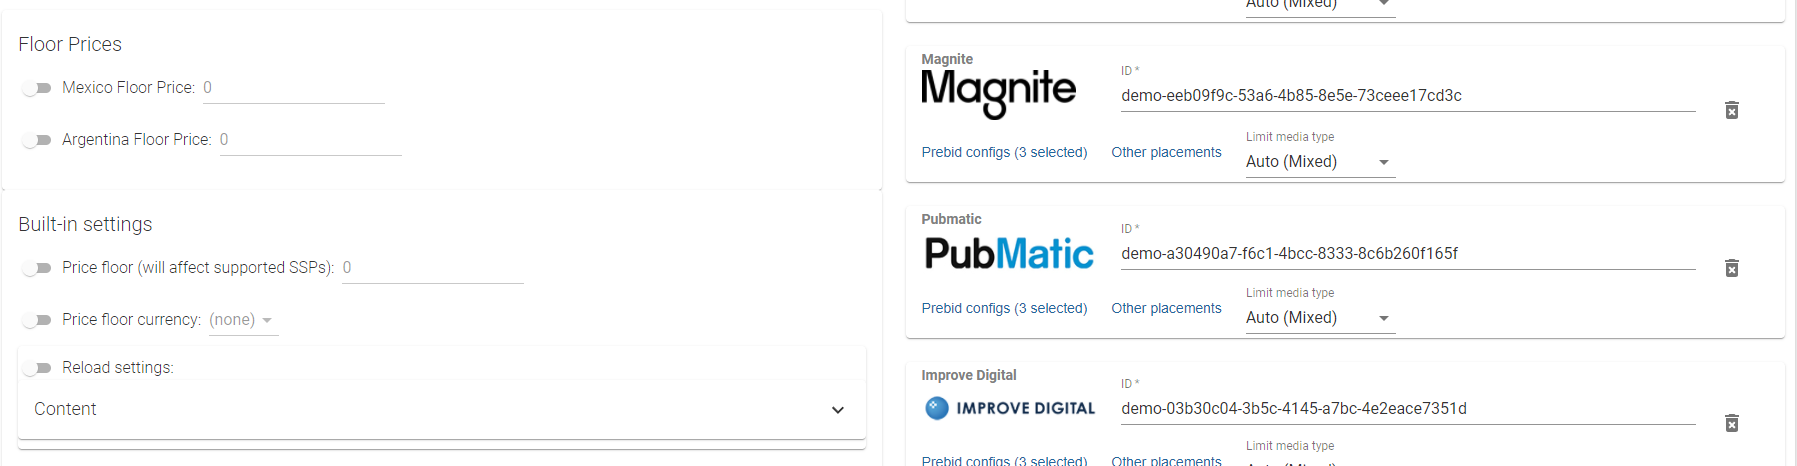Switch on the Price floor currency toggle
This screenshot has height=466, width=1797.
[x=37, y=320]
